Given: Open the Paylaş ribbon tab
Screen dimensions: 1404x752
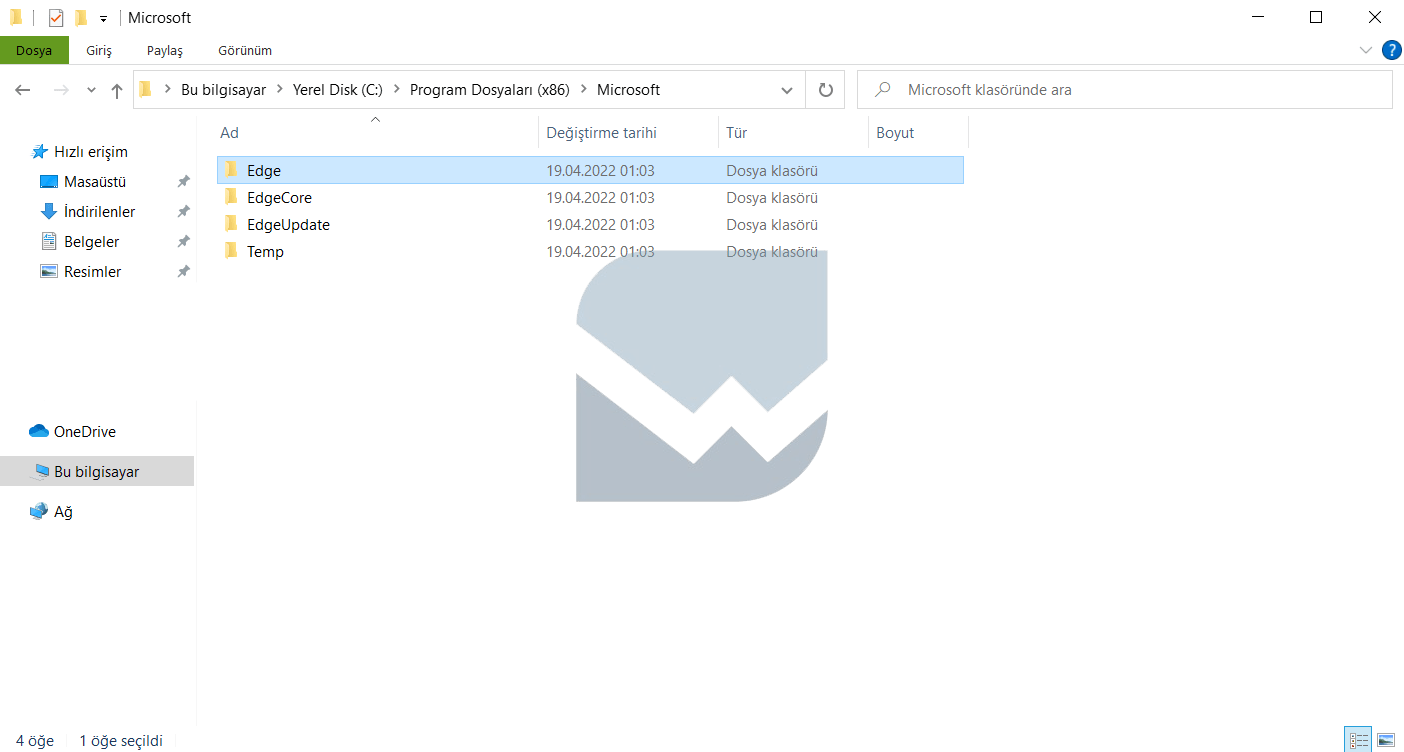Looking at the screenshot, I should pyautogui.click(x=165, y=50).
